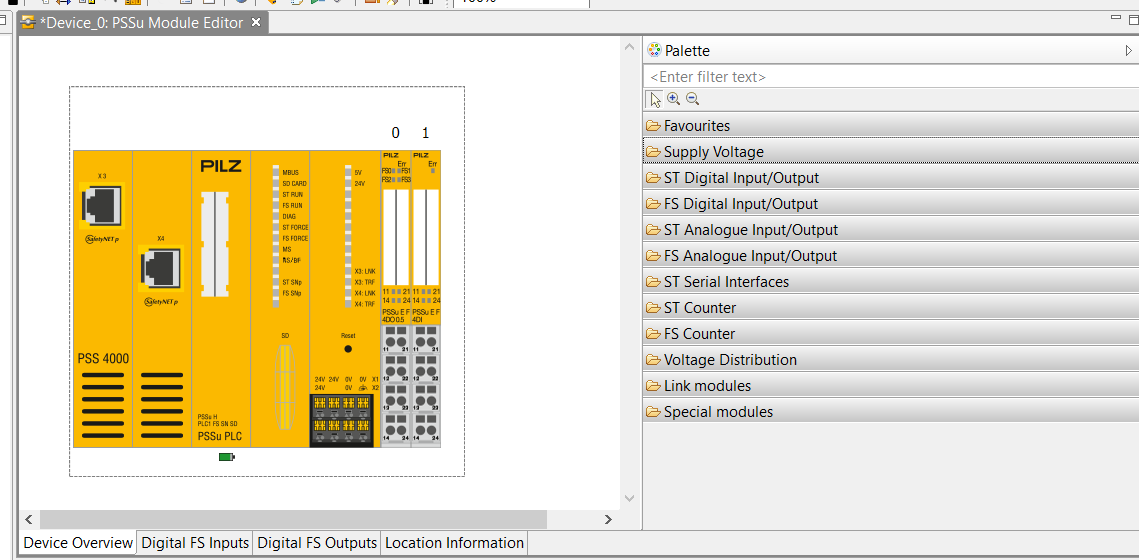Switch to the Device Overview tab

[78, 543]
